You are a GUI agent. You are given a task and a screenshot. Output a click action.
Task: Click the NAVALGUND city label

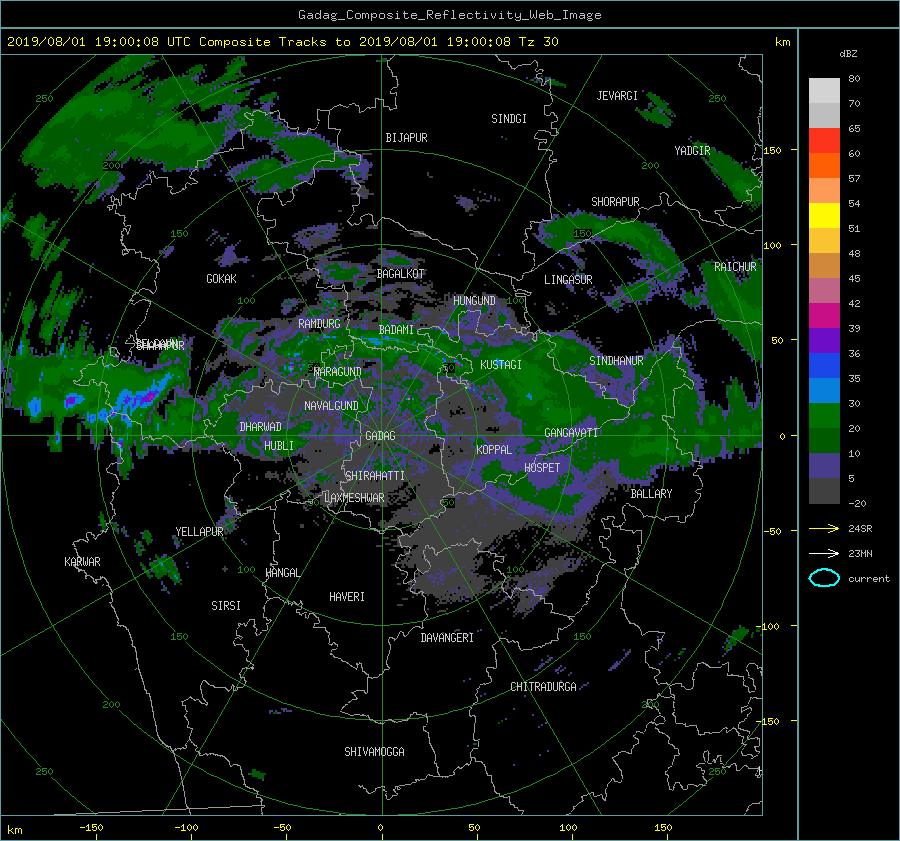pos(331,406)
